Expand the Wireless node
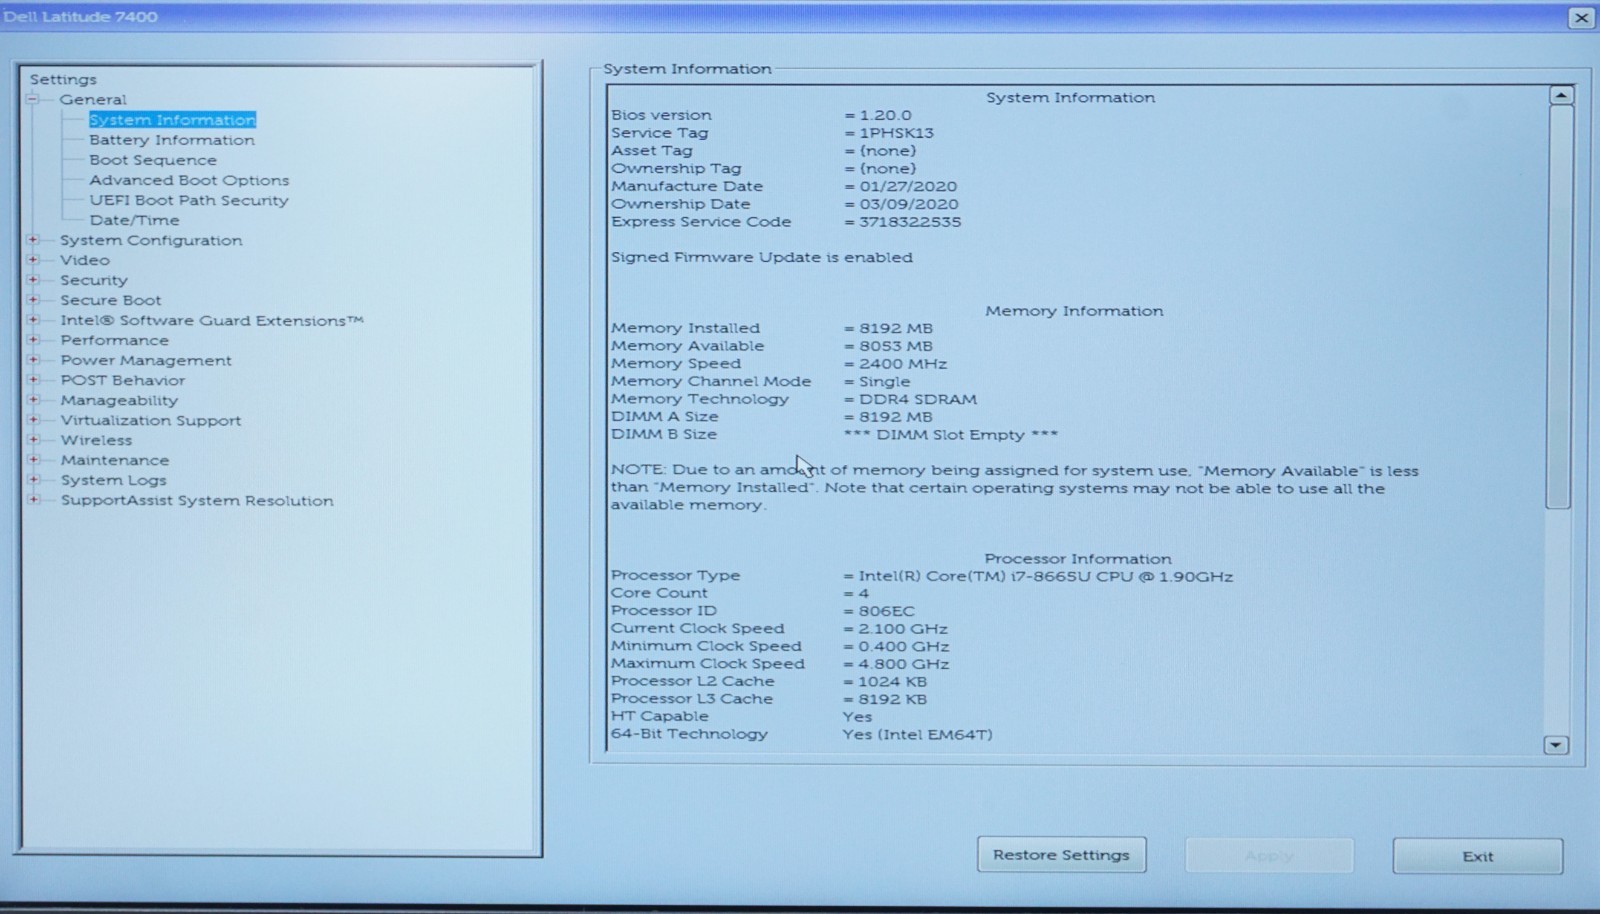The width and height of the screenshot is (1600, 914). coord(33,440)
